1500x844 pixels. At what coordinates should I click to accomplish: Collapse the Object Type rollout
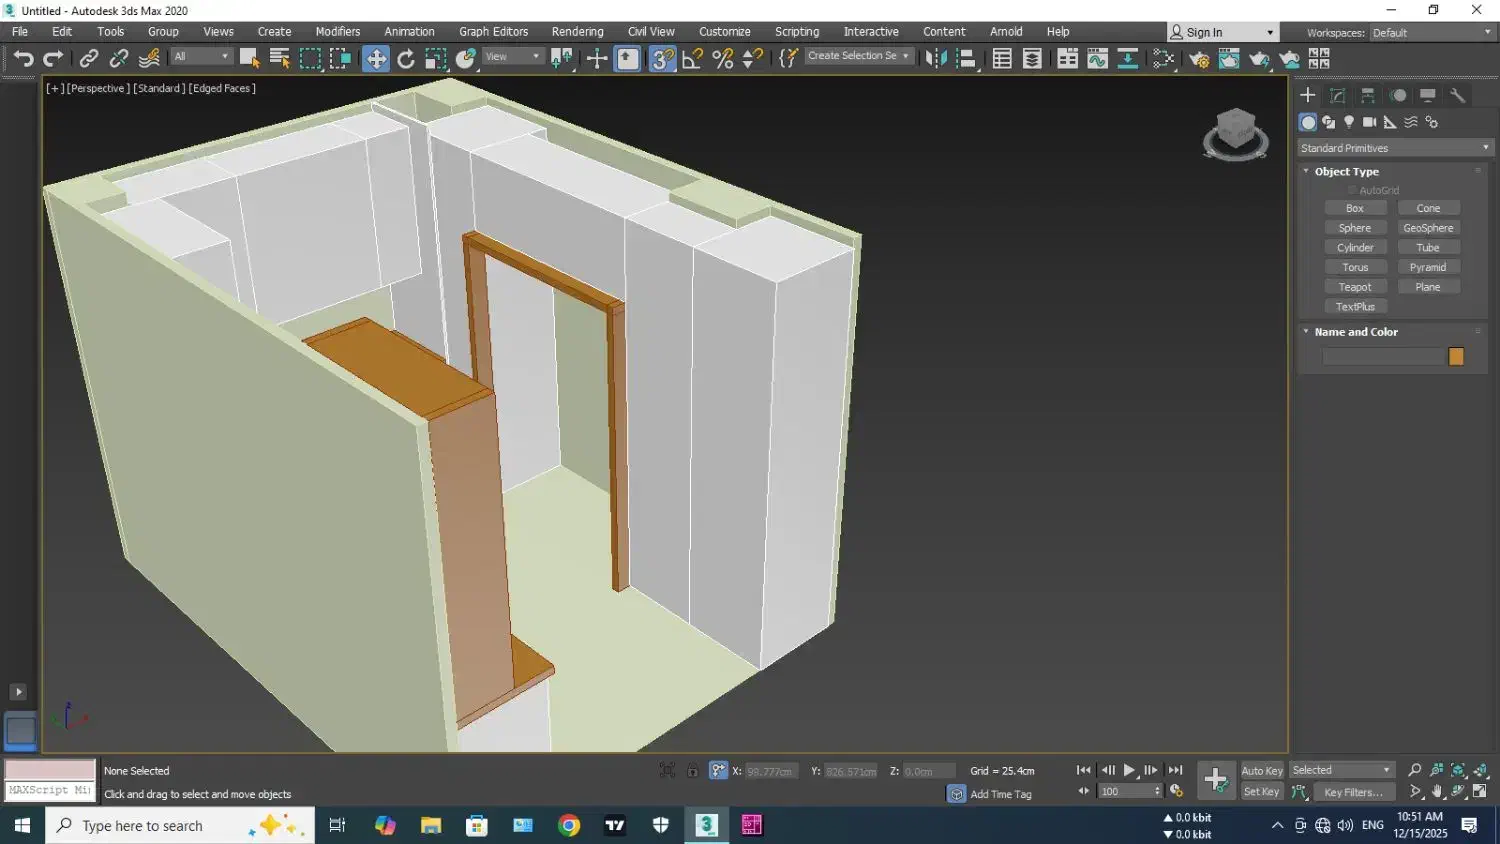tap(1346, 172)
